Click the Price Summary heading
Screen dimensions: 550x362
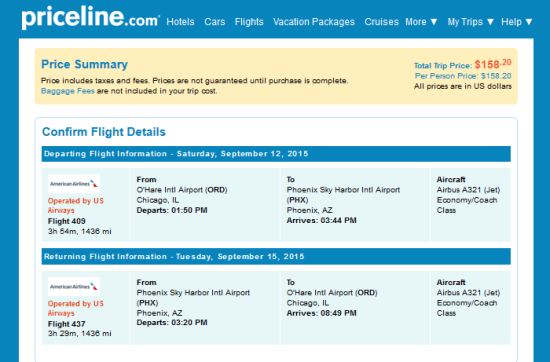[85, 65]
